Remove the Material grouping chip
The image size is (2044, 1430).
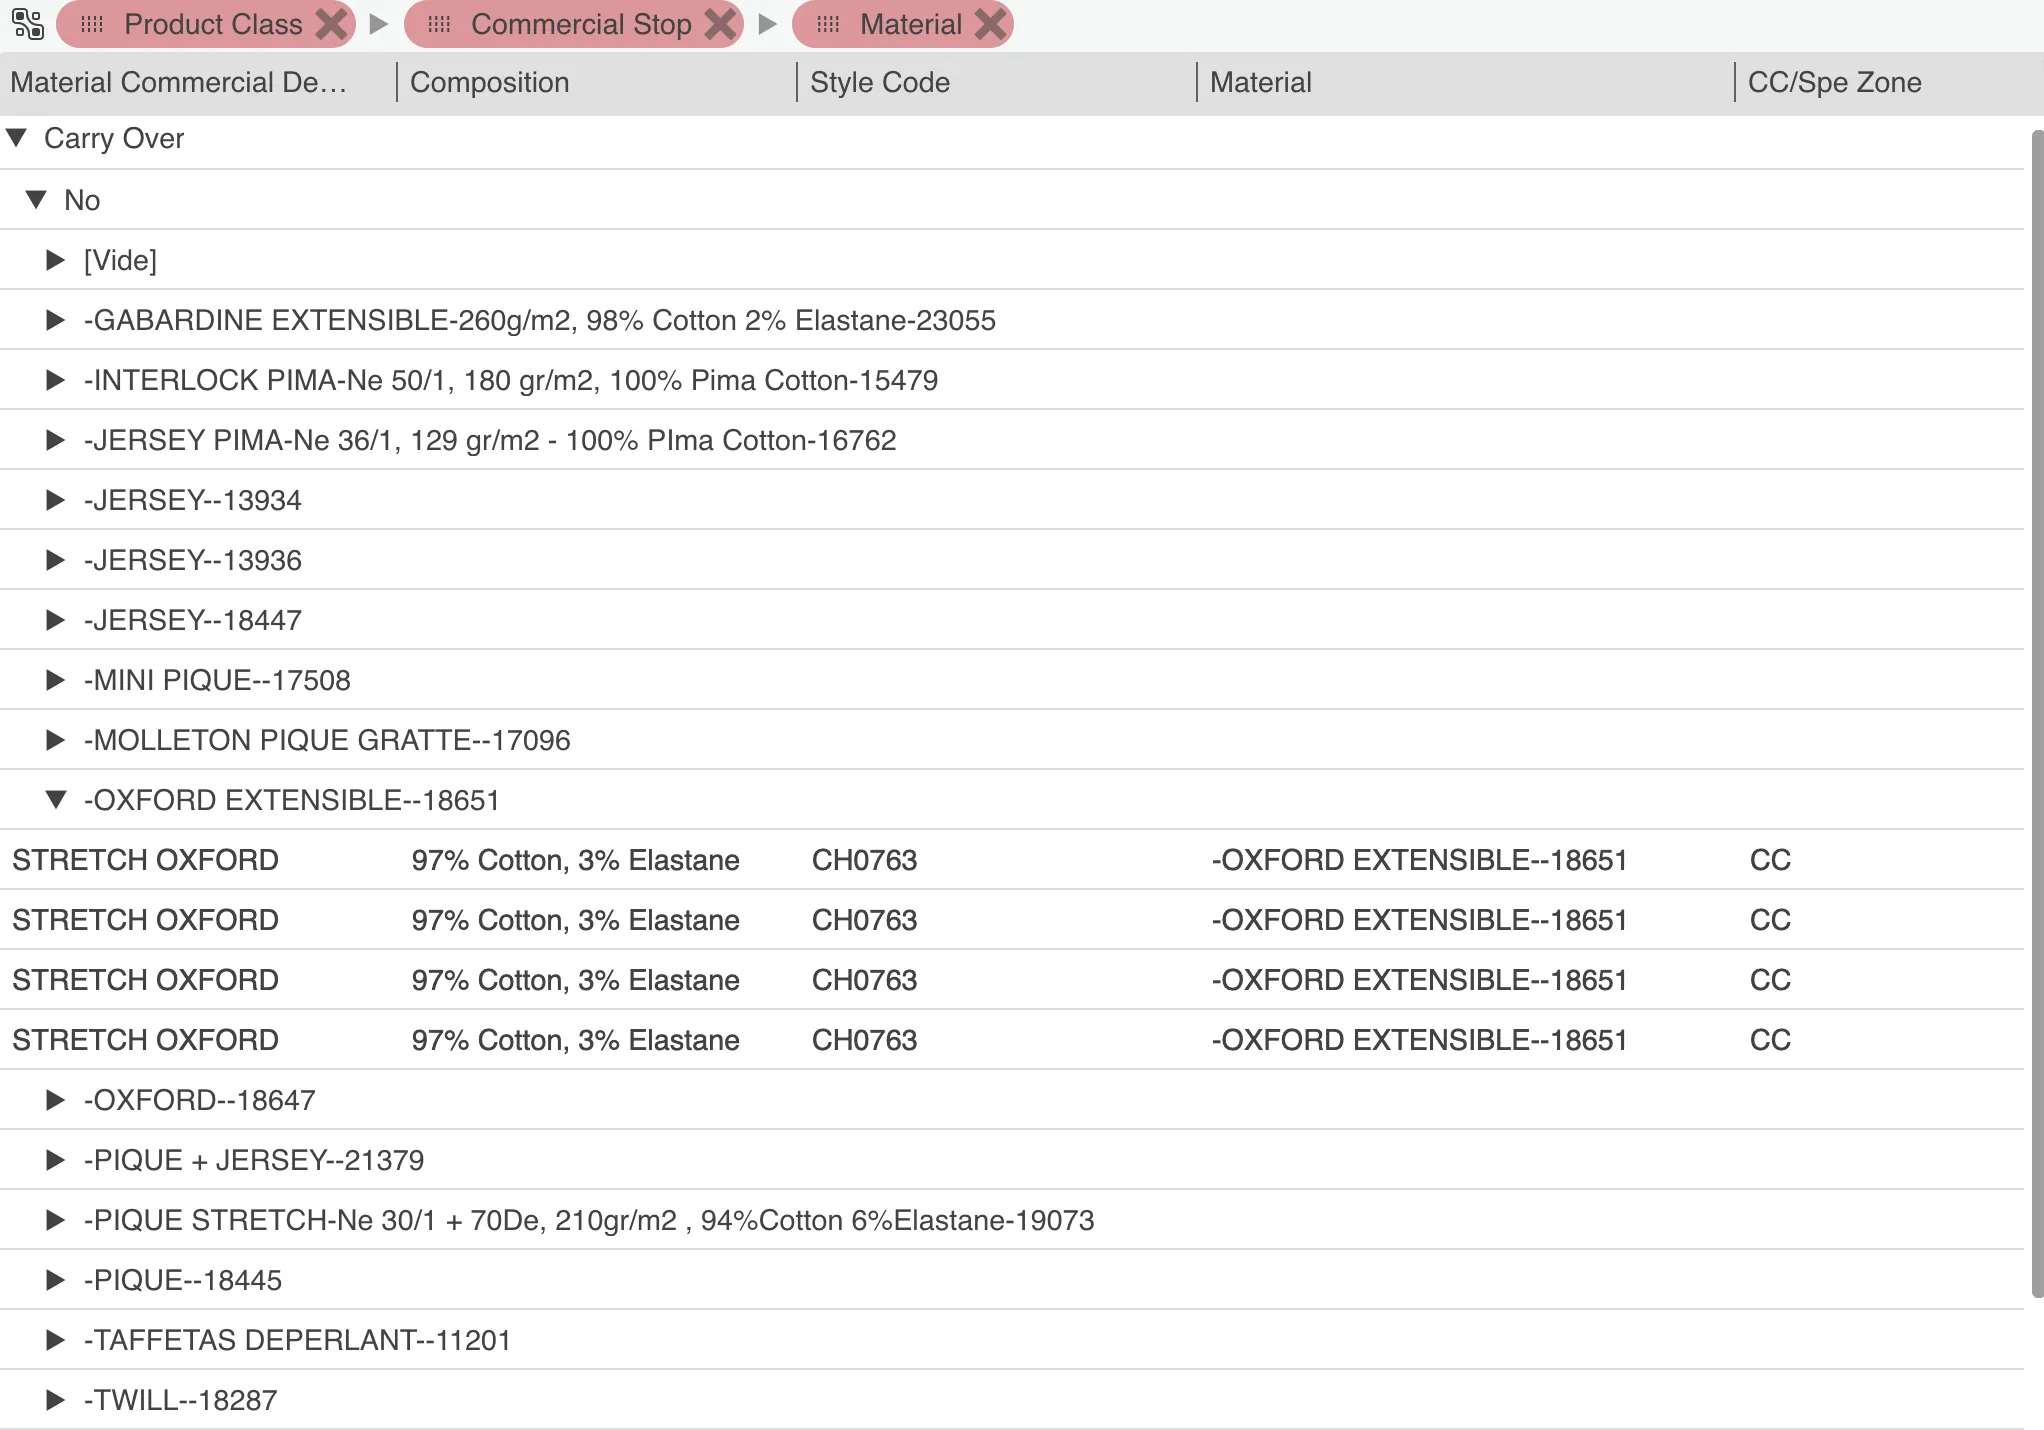(990, 24)
